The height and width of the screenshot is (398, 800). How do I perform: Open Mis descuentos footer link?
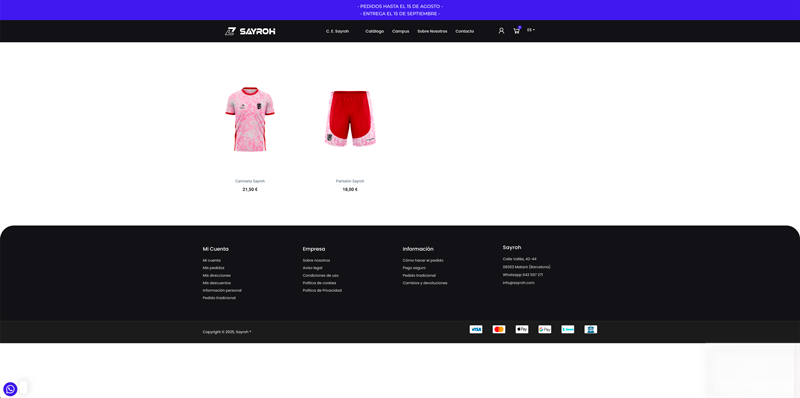click(216, 283)
